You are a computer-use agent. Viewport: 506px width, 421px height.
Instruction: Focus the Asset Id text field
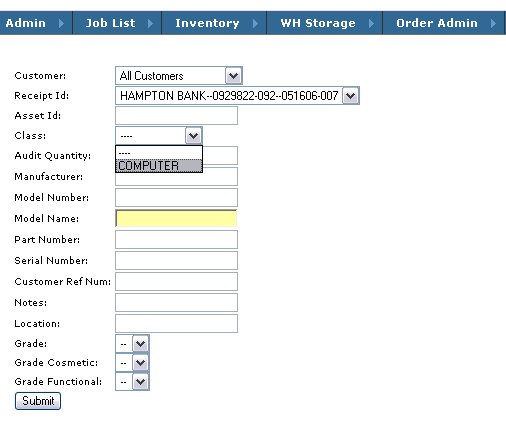176,116
